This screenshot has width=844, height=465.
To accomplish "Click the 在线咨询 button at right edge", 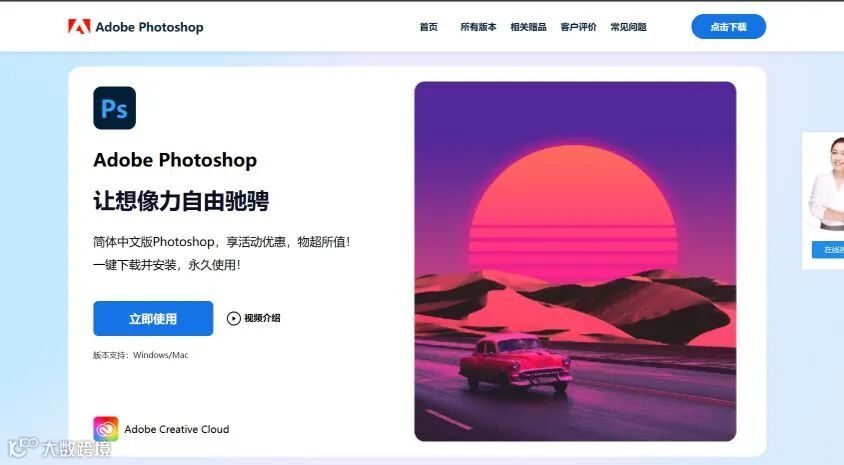I will (x=829, y=250).
